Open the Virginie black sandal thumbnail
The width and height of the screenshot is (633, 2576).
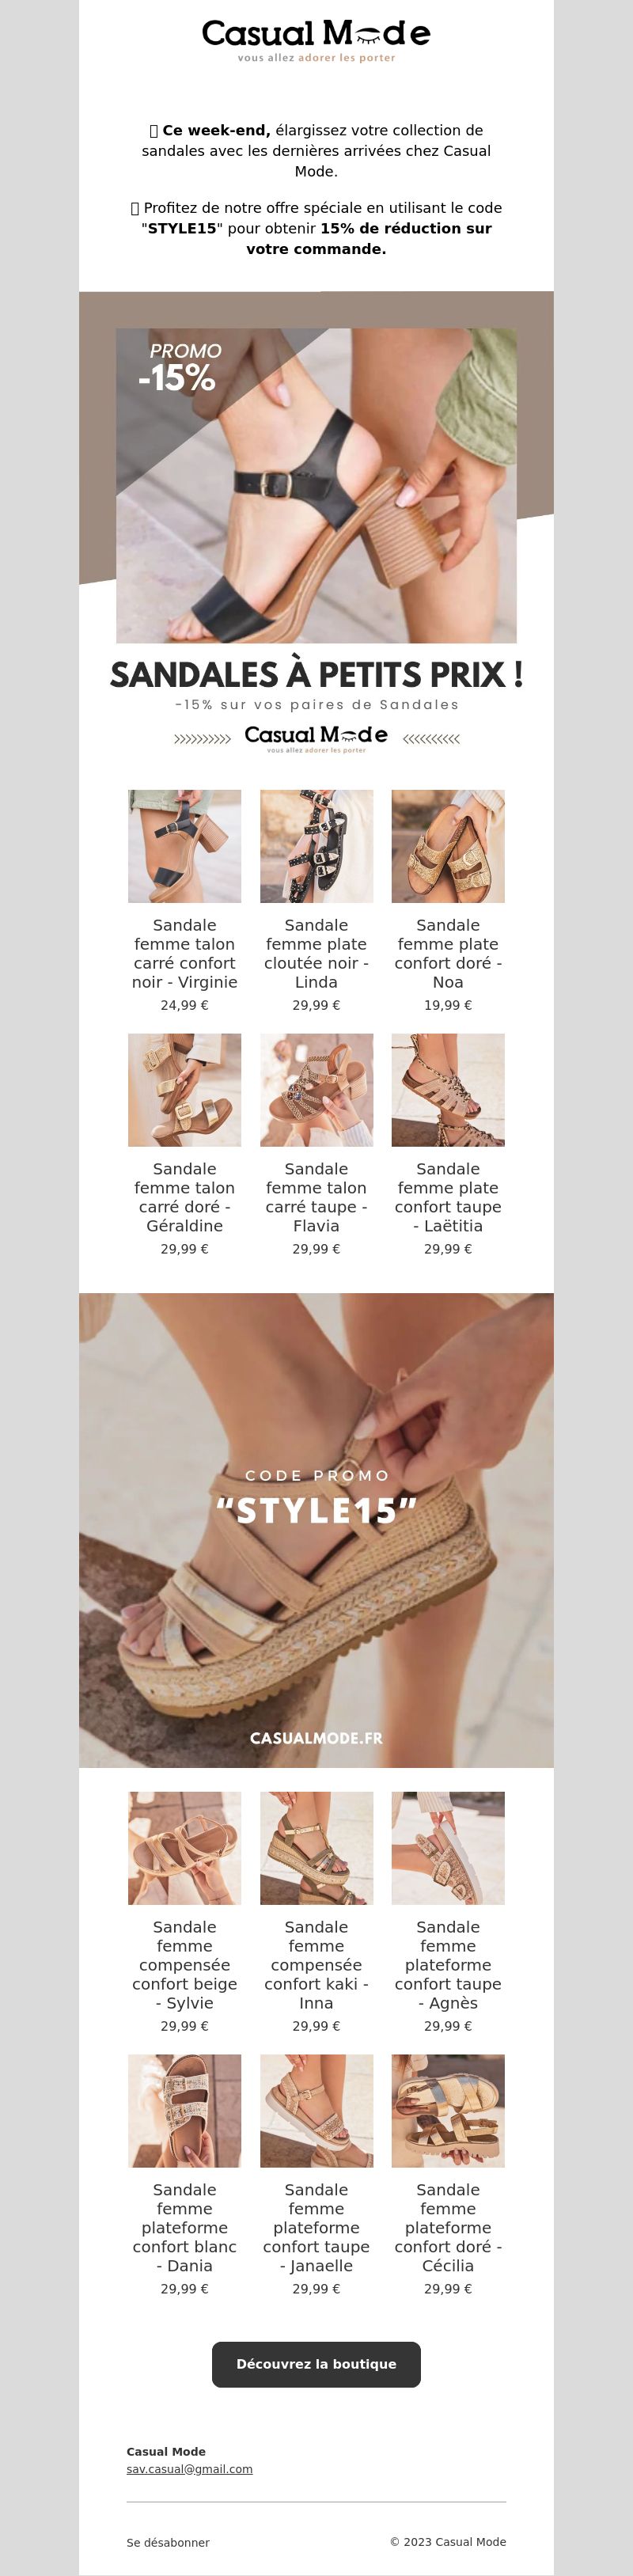(184, 846)
